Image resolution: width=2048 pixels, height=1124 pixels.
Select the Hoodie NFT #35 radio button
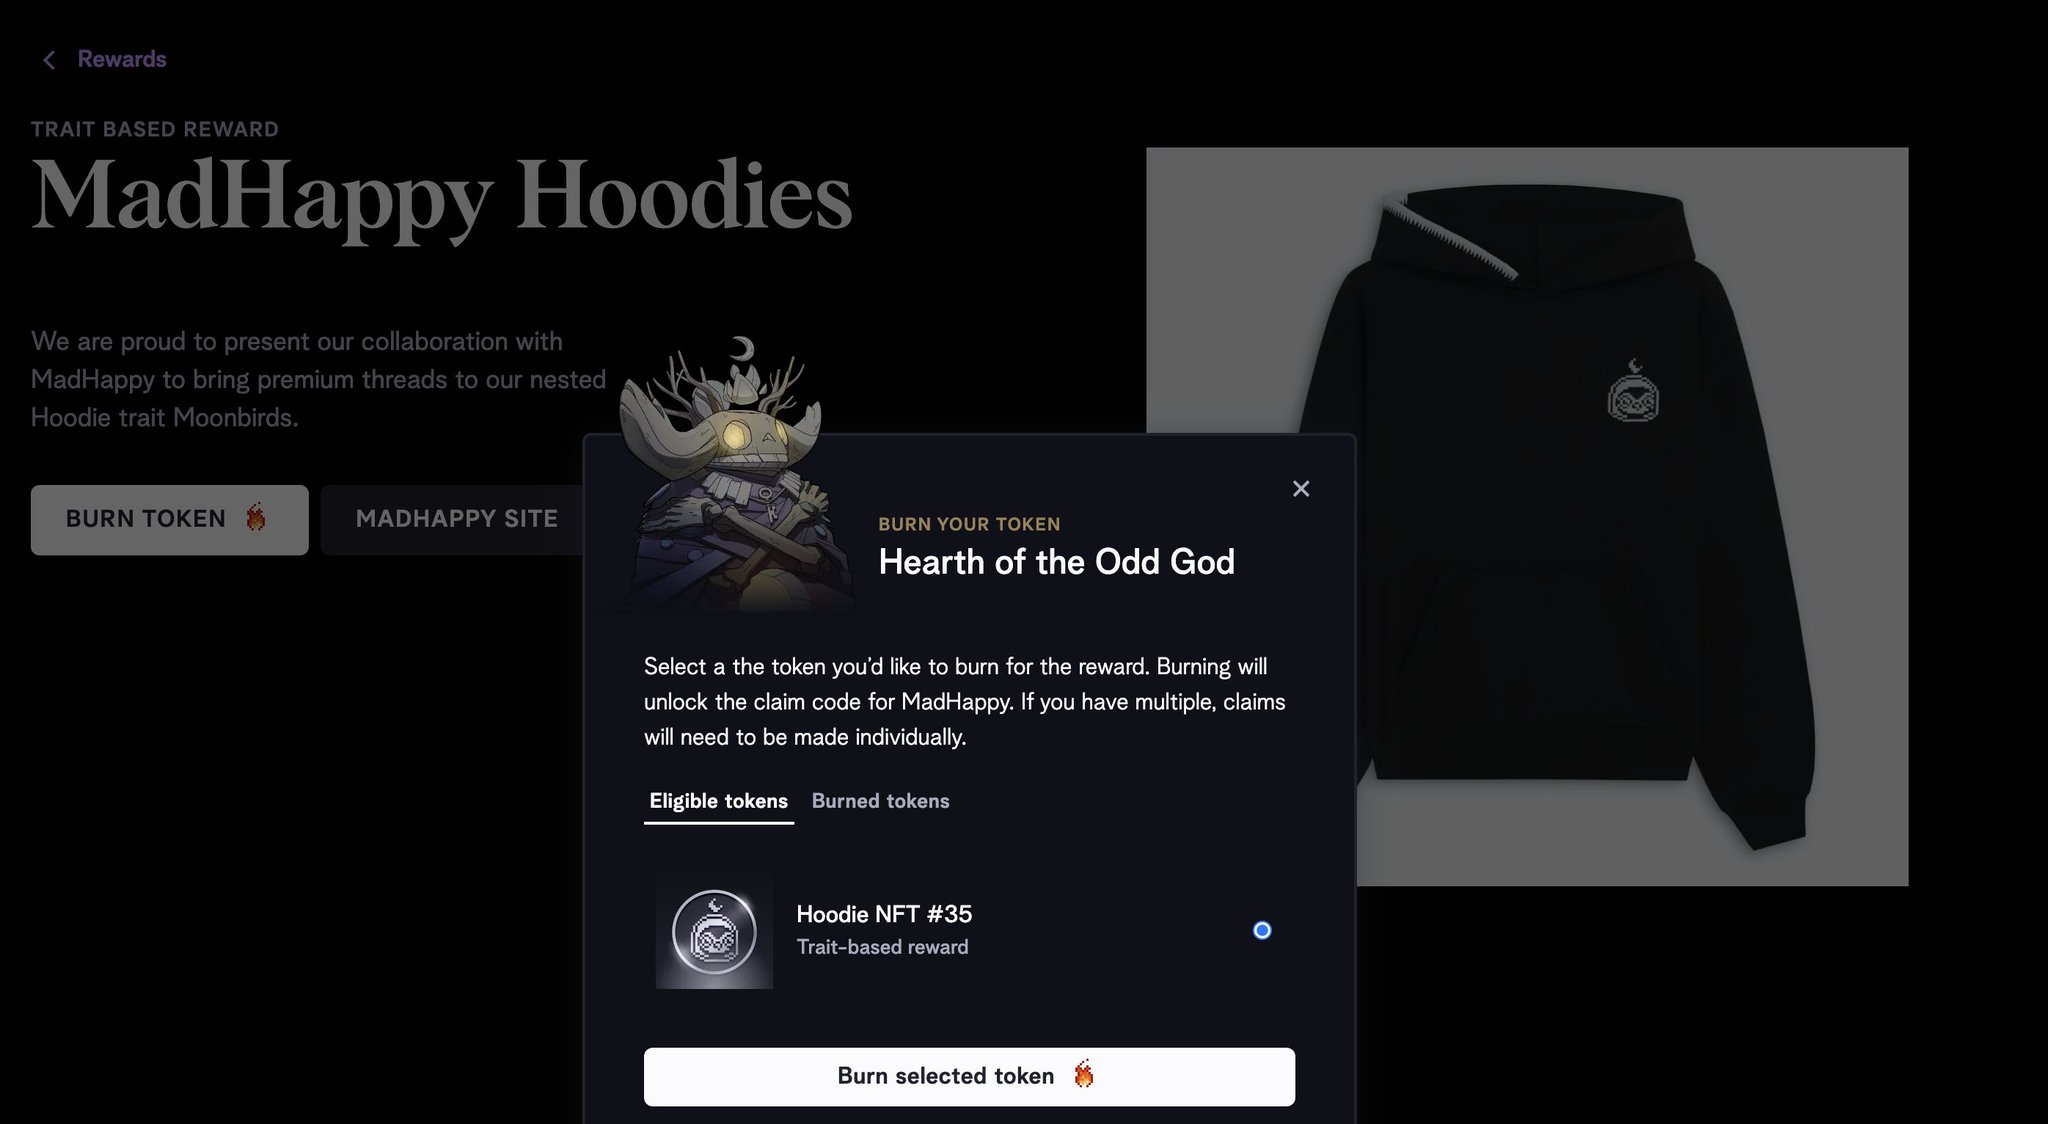point(1262,930)
